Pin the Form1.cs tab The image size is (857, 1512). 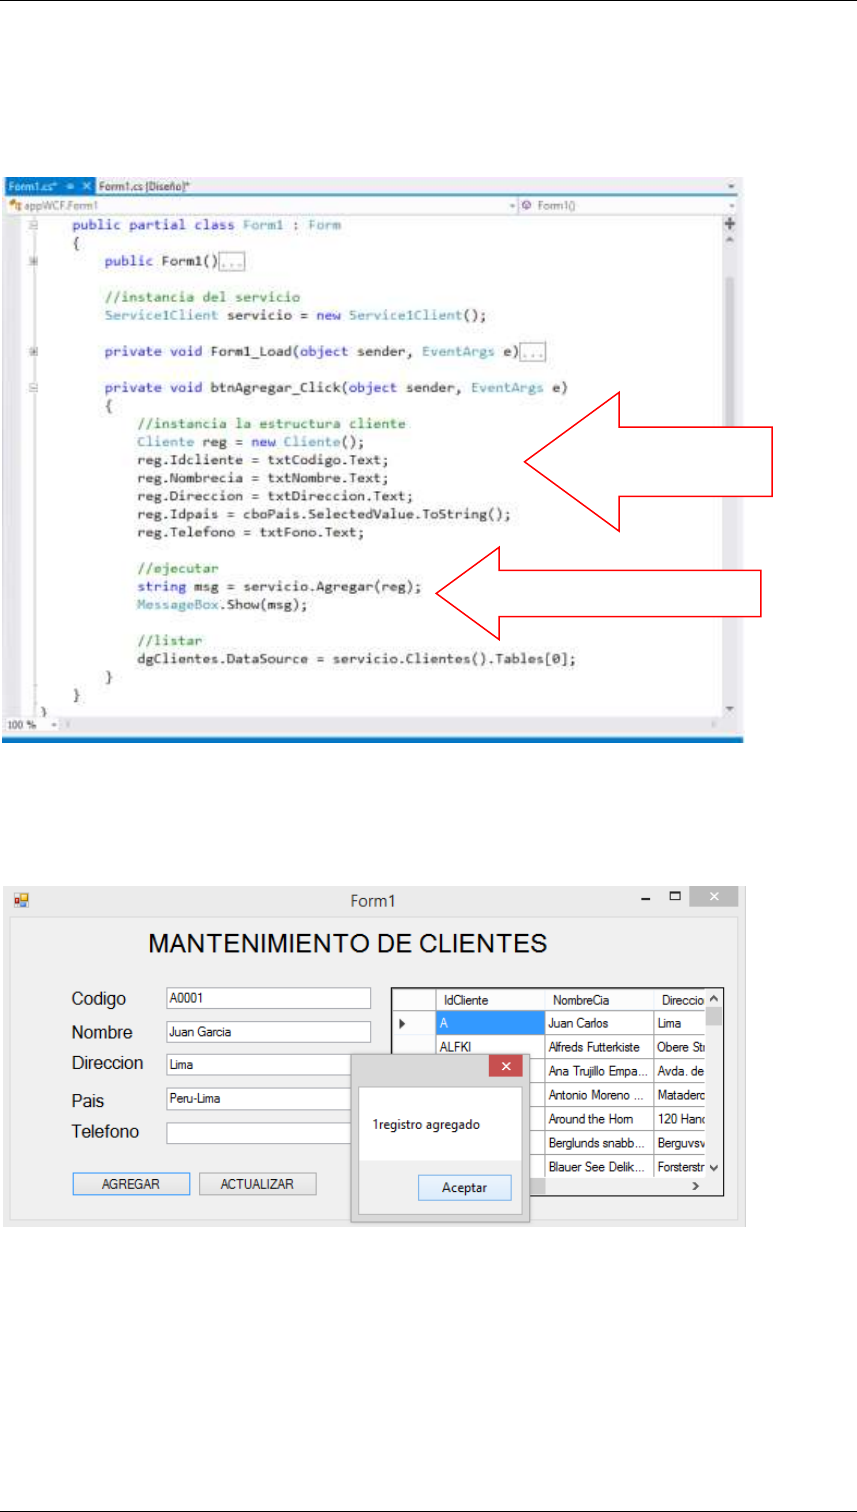[x=69, y=186]
